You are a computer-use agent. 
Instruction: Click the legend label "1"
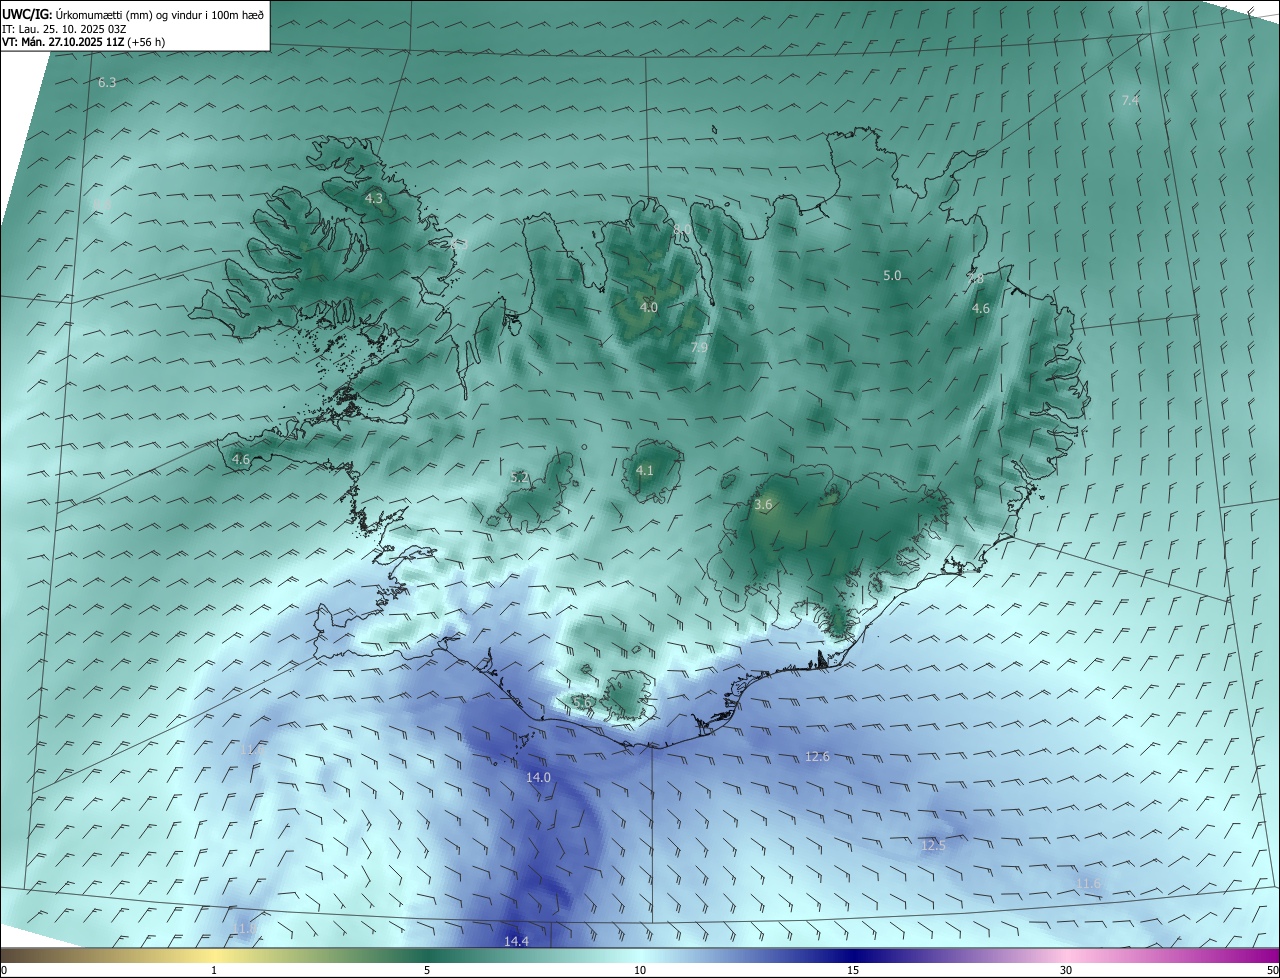pos(214,971)
